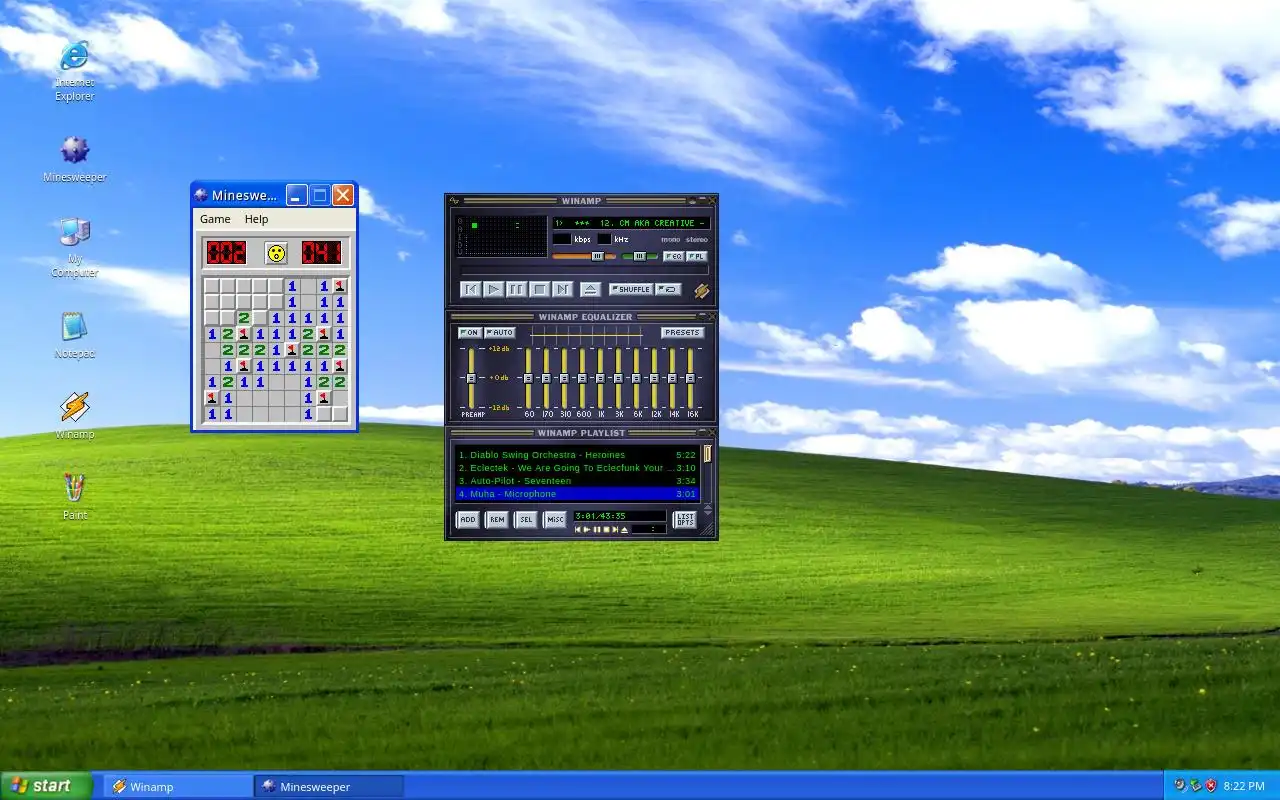Open the playlist REM menu
Screen dimensions: 1280x800
point(497,520)
